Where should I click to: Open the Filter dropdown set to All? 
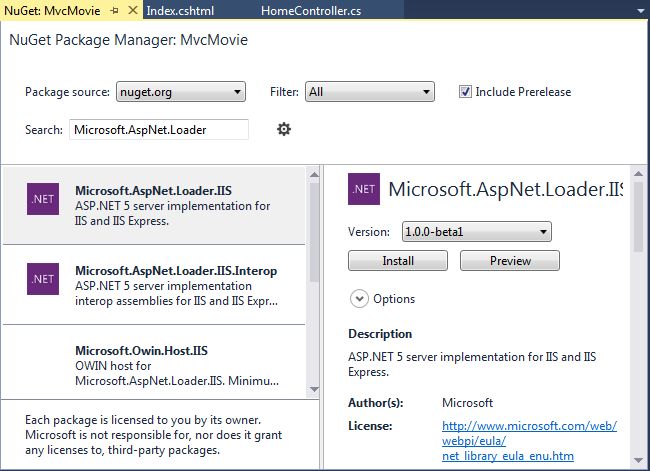pos(370,92)
